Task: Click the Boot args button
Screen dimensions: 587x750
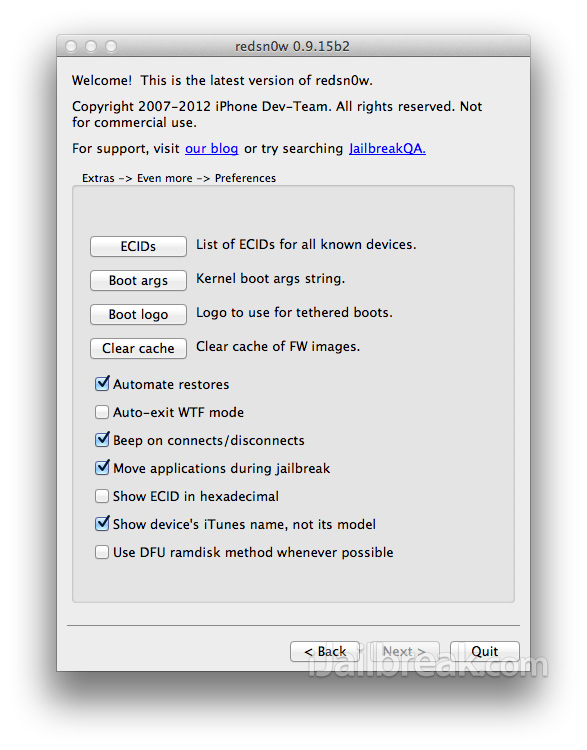Action: pyautogui.click(x=138, y=280)
